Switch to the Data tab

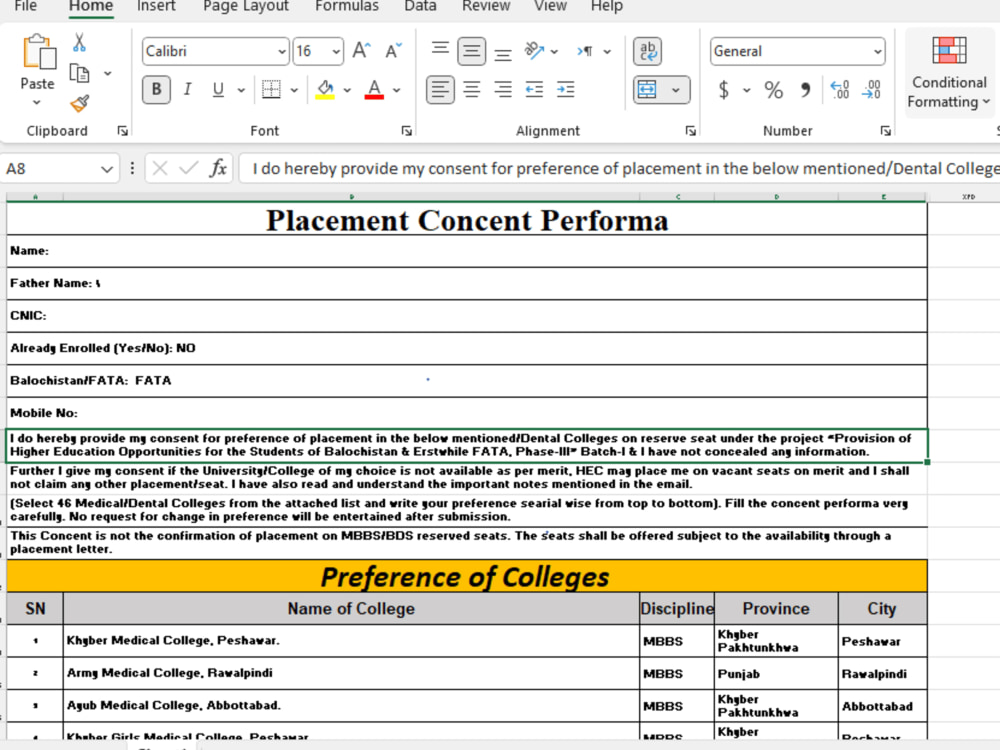click(x=420, y=6)
